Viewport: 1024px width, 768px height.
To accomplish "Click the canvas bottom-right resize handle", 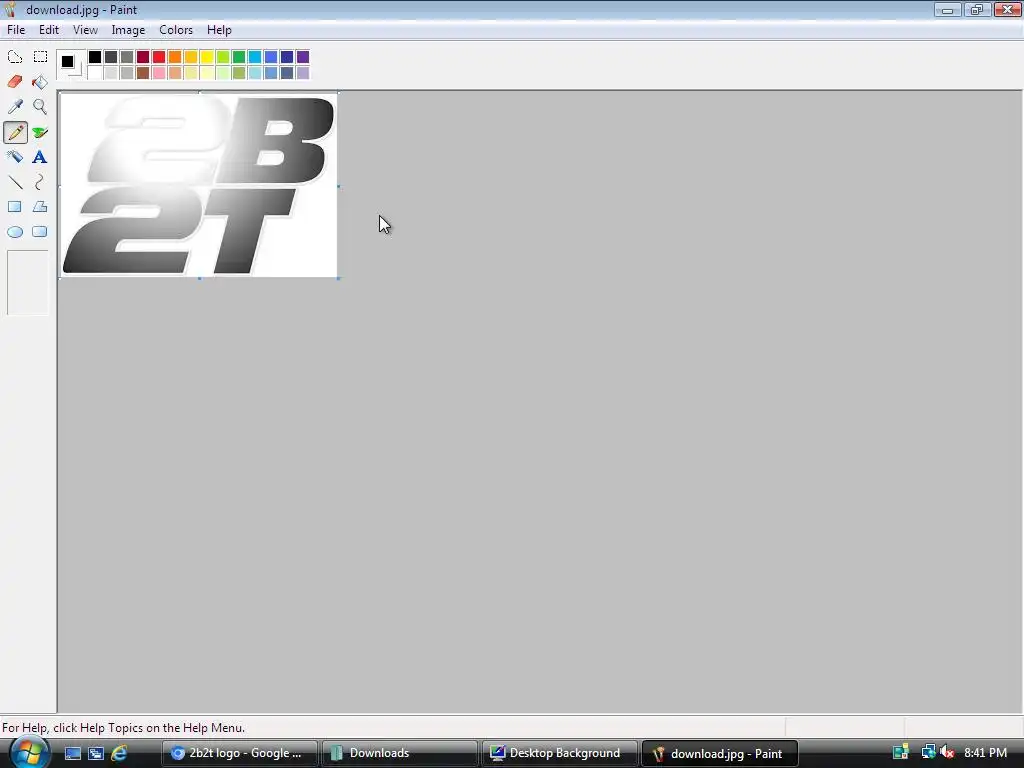I will click(x=338, y=278).
